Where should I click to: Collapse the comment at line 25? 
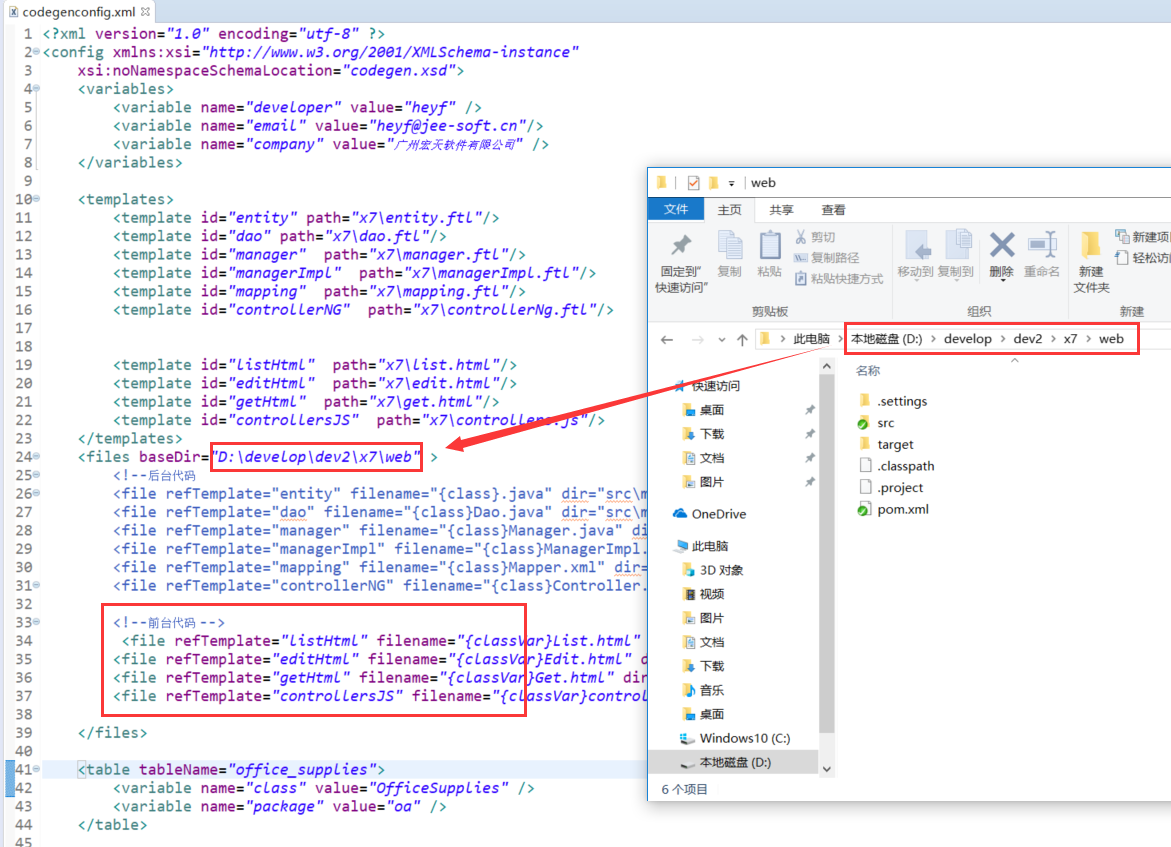pyautogui.click(x=36, y=474)
